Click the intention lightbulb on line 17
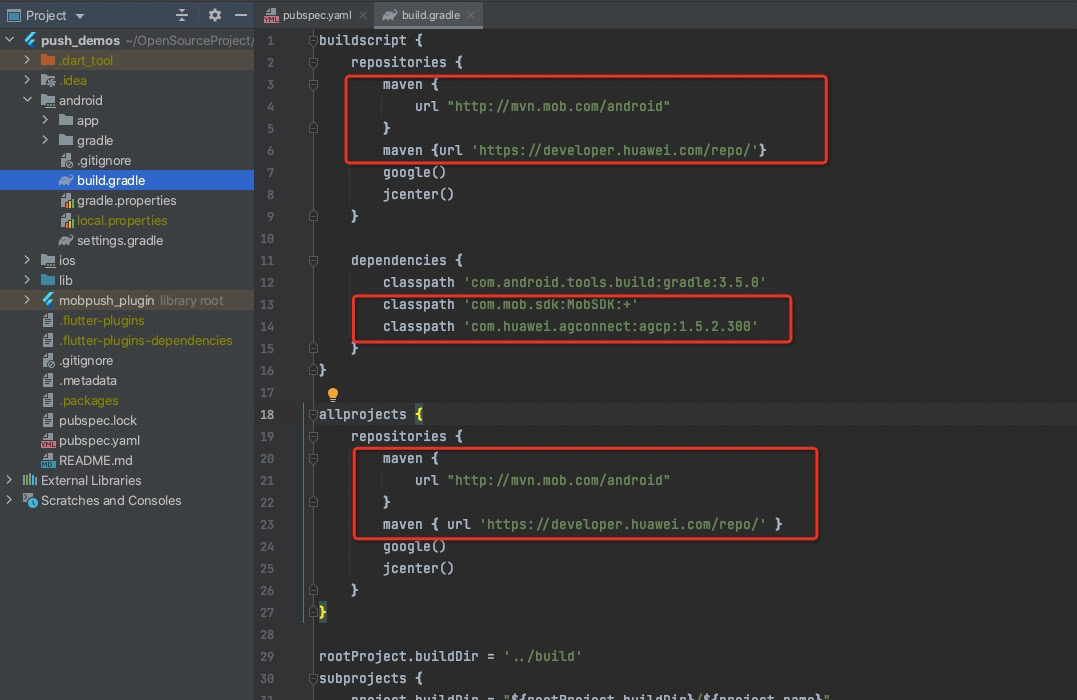Screen dimensions: 1077x700 (332, 394)
